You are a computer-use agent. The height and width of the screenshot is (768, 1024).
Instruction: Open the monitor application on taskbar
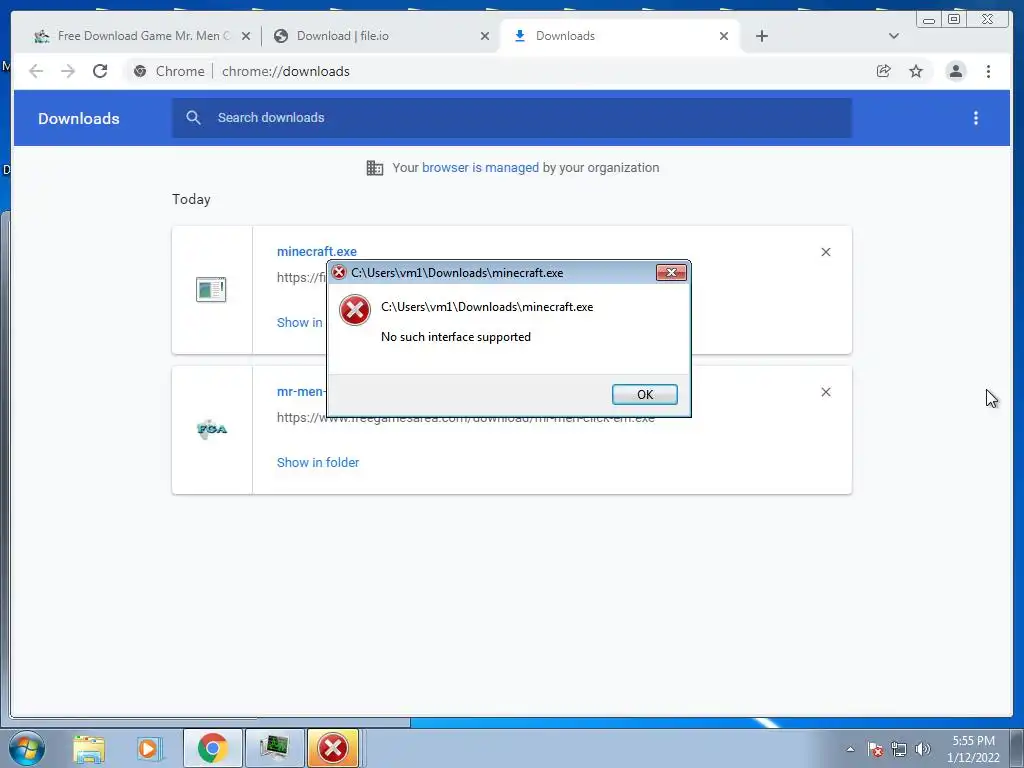click(274, 748)
